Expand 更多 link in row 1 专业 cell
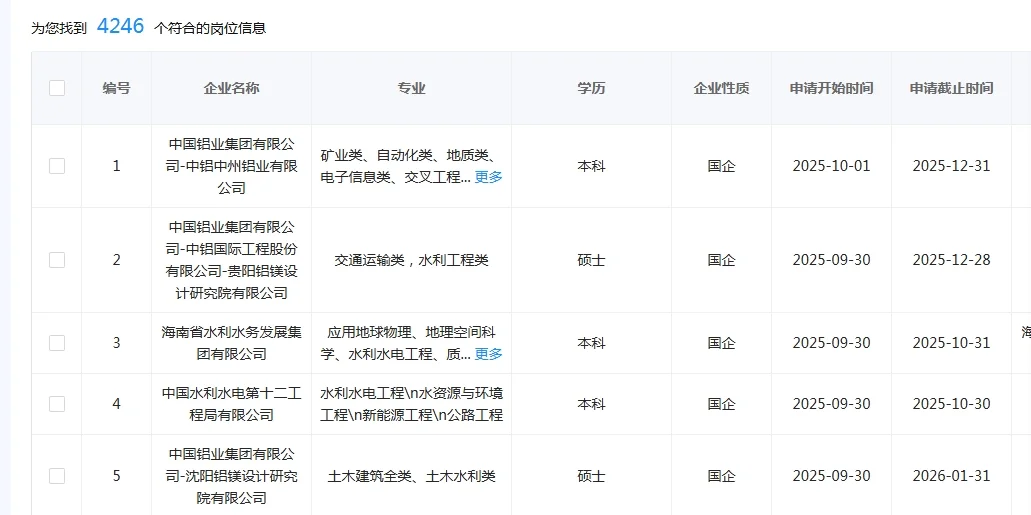 click(x=489, y=177)
